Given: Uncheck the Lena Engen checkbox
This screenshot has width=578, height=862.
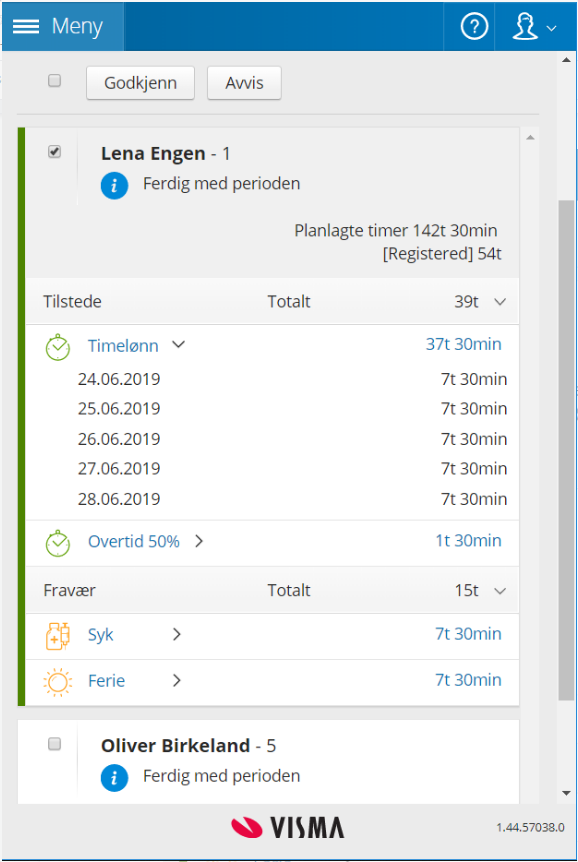Looking at the screenshot, I should click(x=54, y=152).
